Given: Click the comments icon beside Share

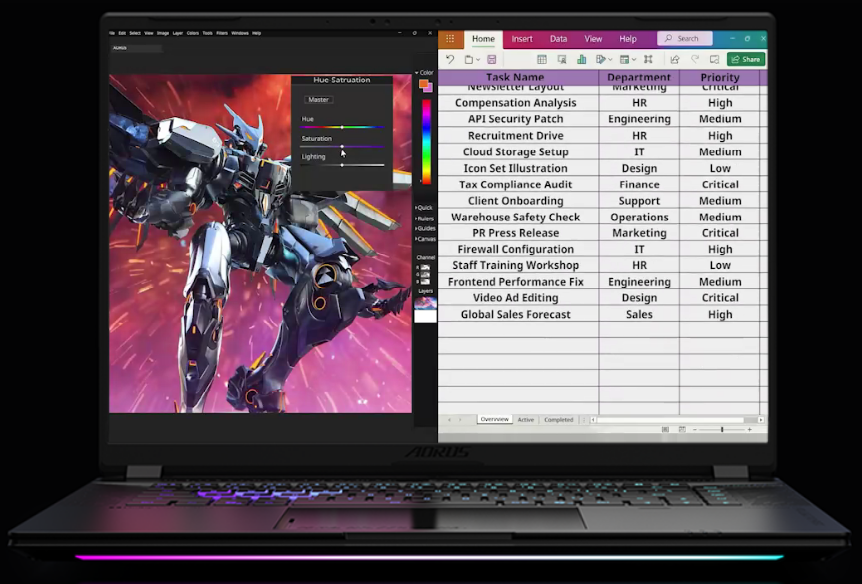Looking at the screenshot, I should 714,59.
